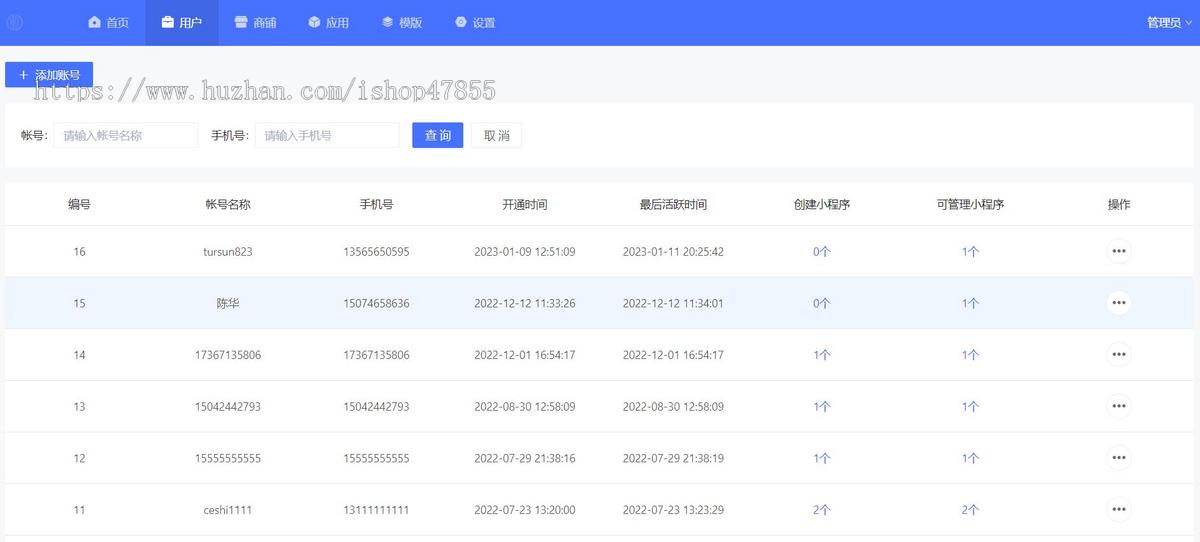Open 可管理小程序 count for 陈华
The width and height of the screenshot is (1200, 542).
[x=970, y=303]
